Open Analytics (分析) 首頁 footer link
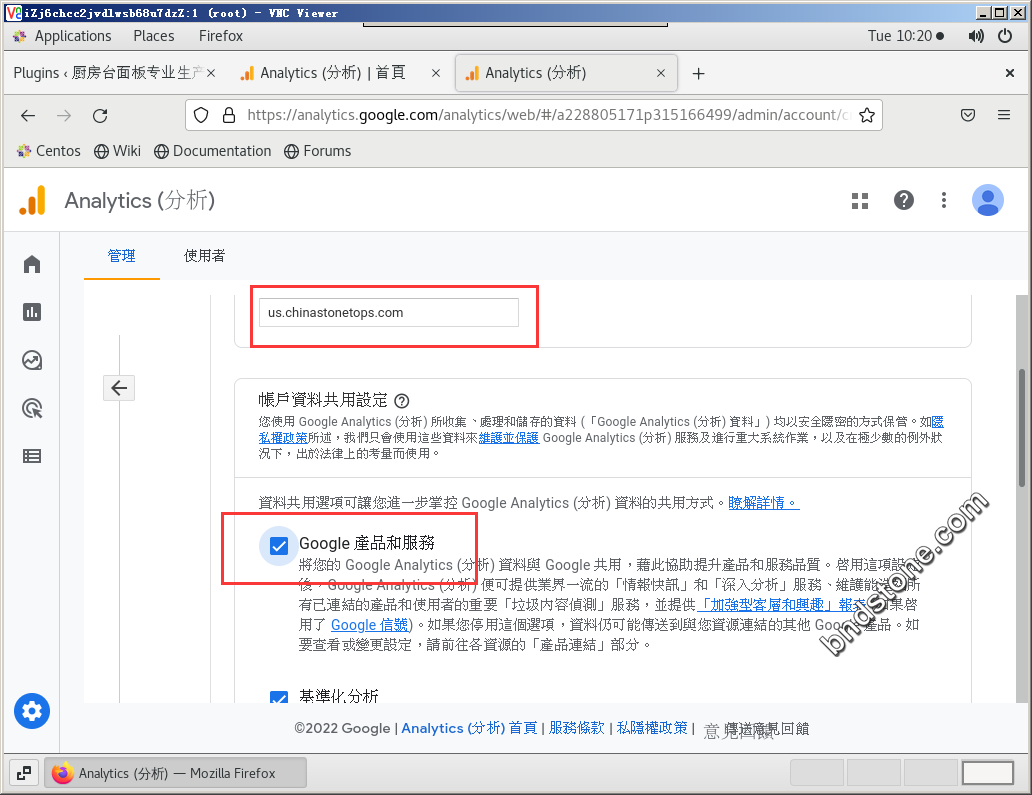 [x=469, y=728]
